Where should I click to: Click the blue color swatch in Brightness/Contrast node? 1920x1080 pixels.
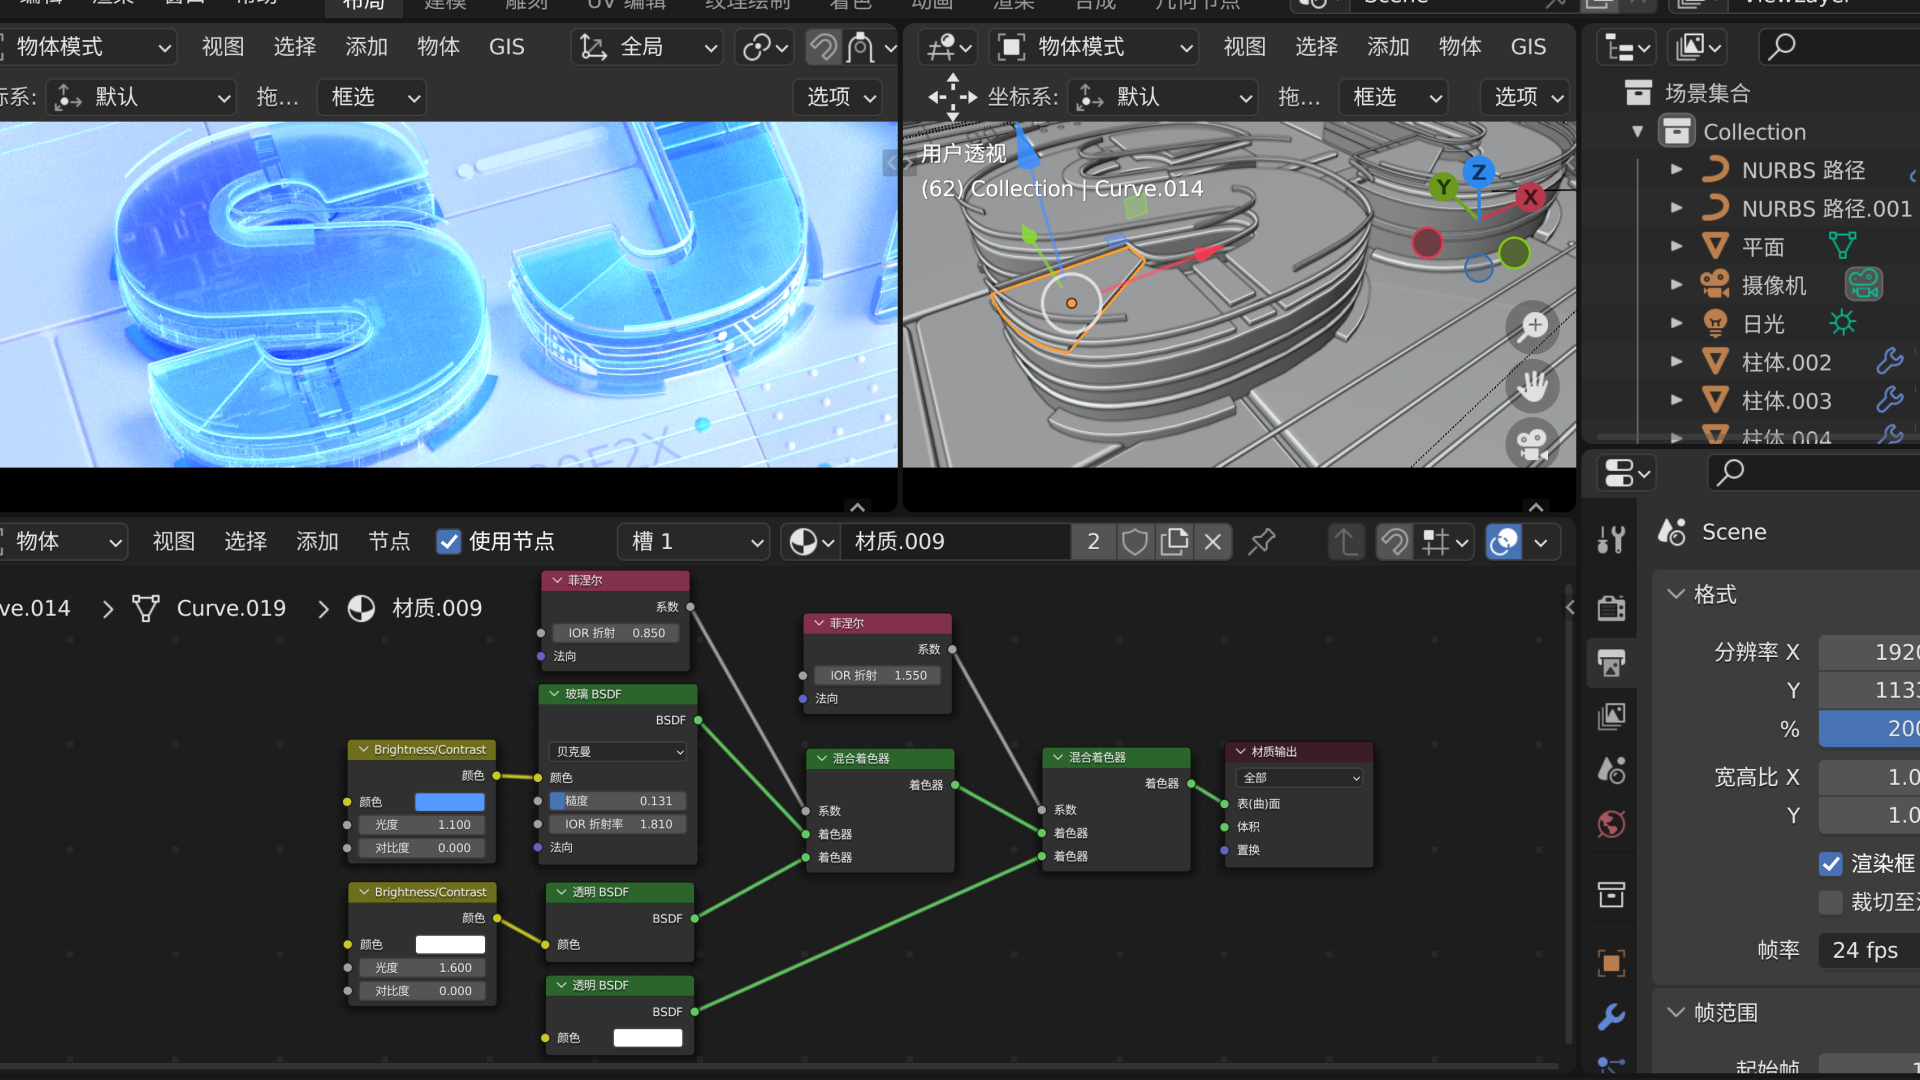point(449,801)
